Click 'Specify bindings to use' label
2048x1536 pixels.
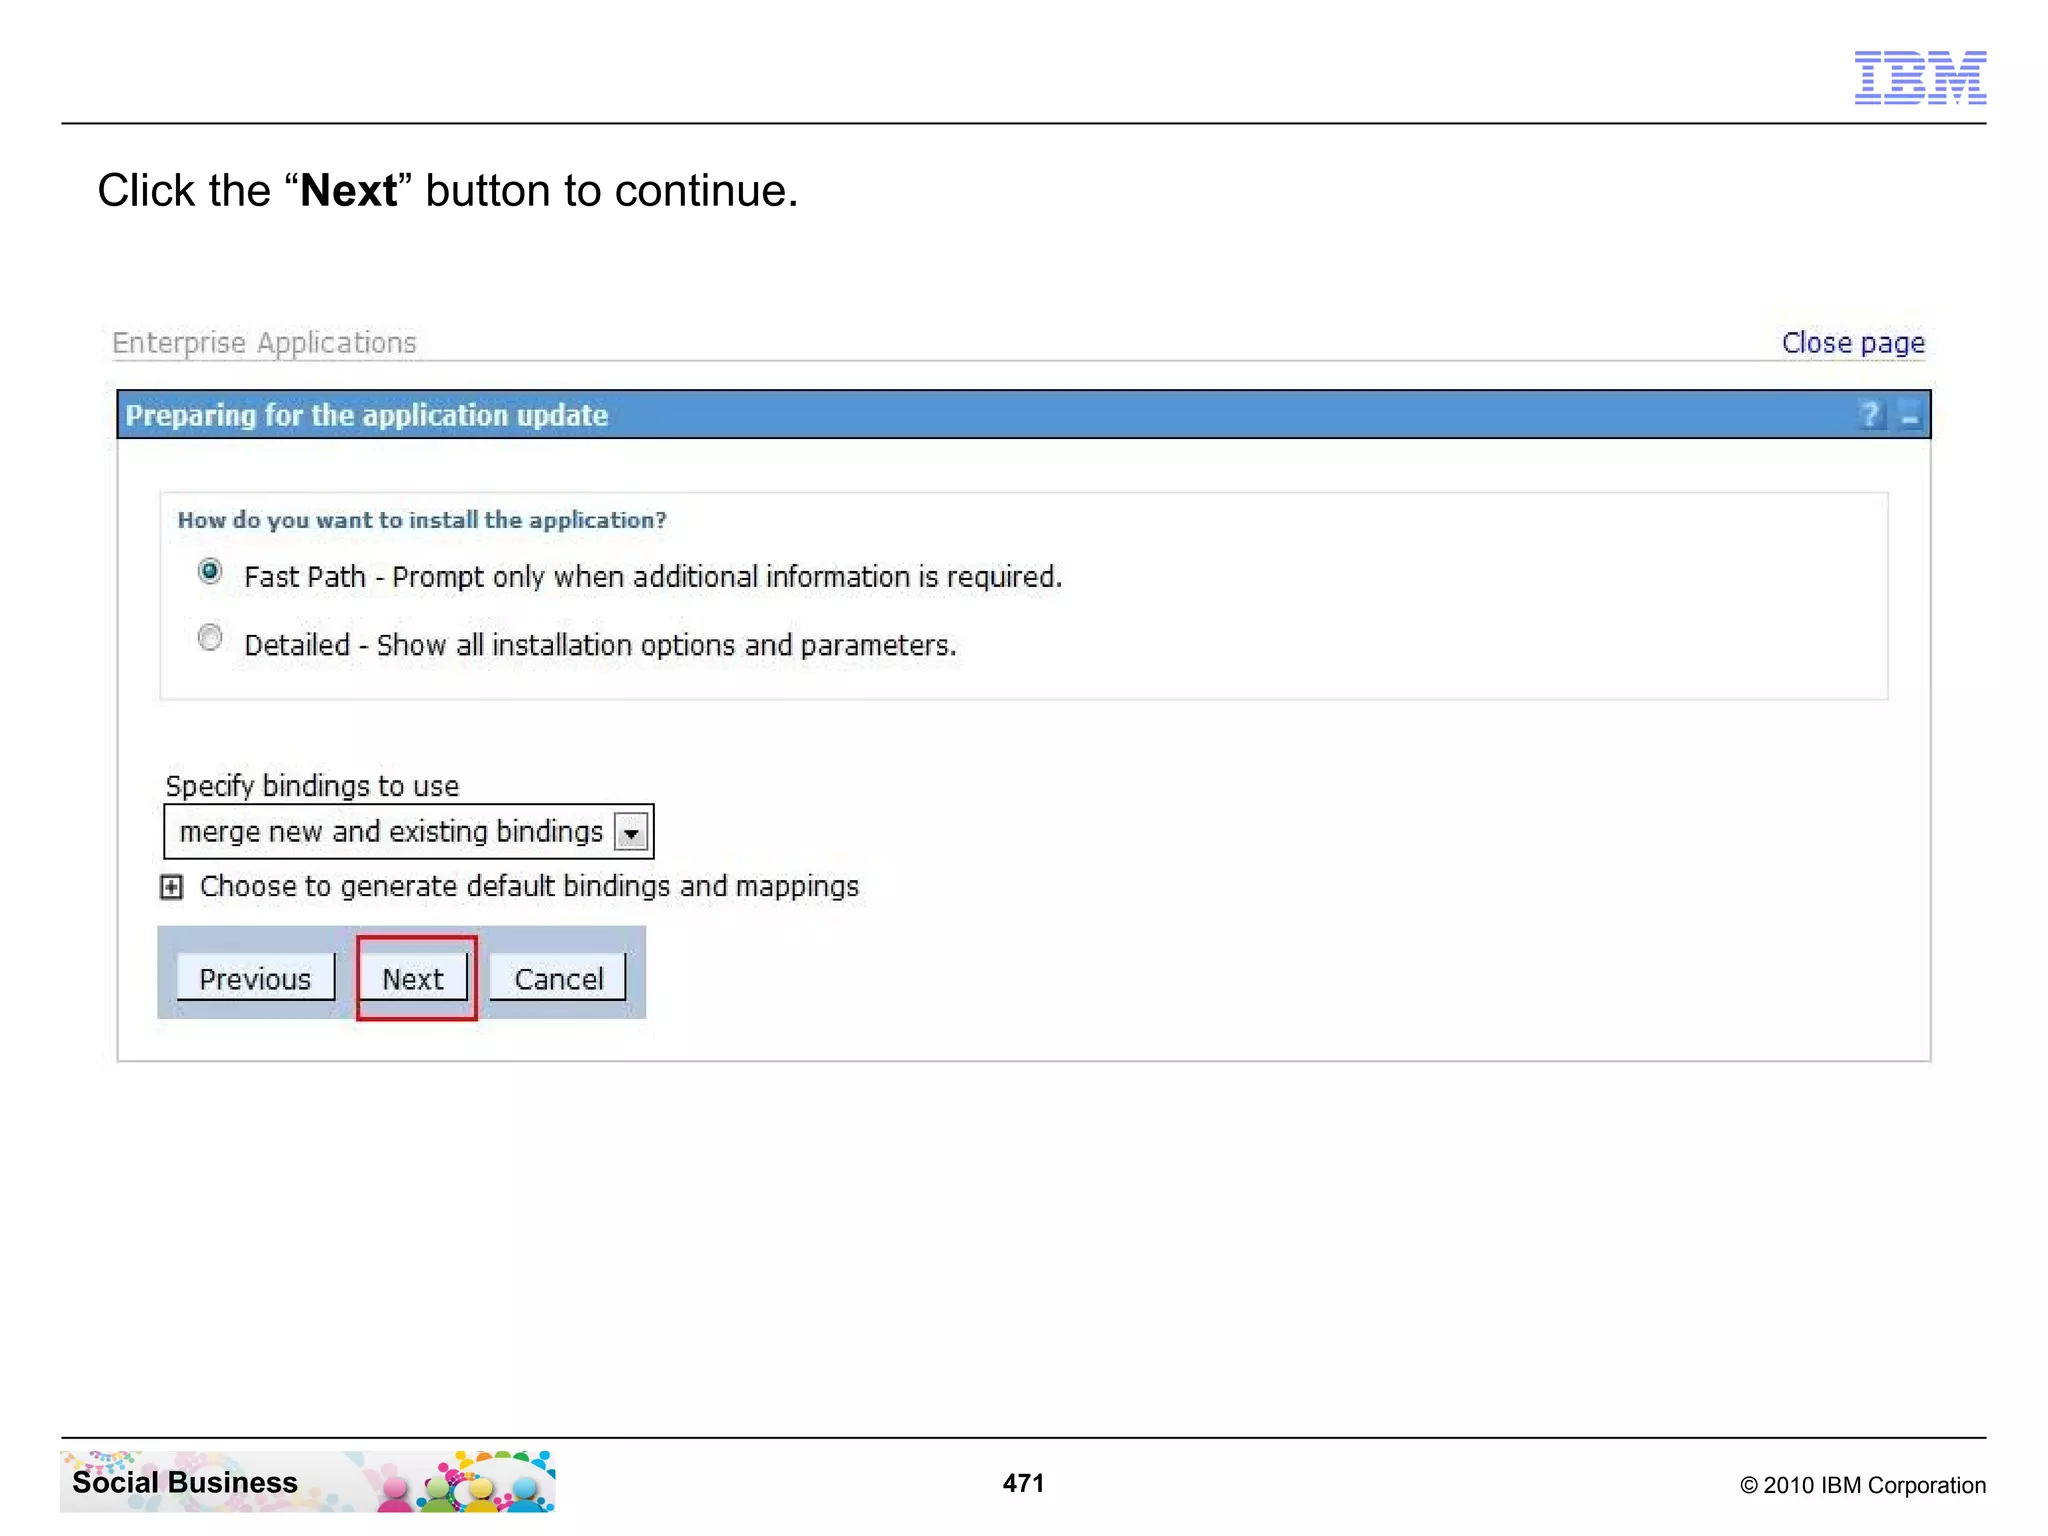click(x=312, y=786)
